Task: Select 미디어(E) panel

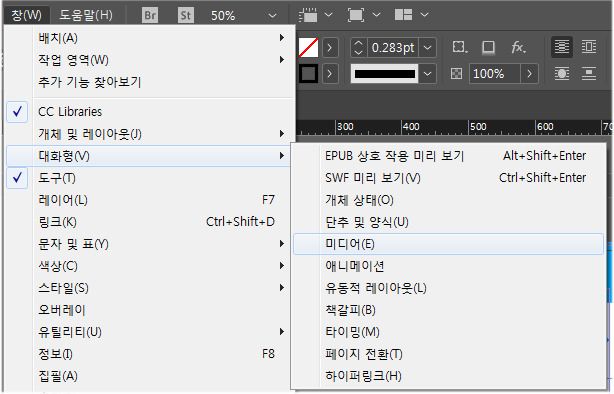Action: (x=449, y=244)
